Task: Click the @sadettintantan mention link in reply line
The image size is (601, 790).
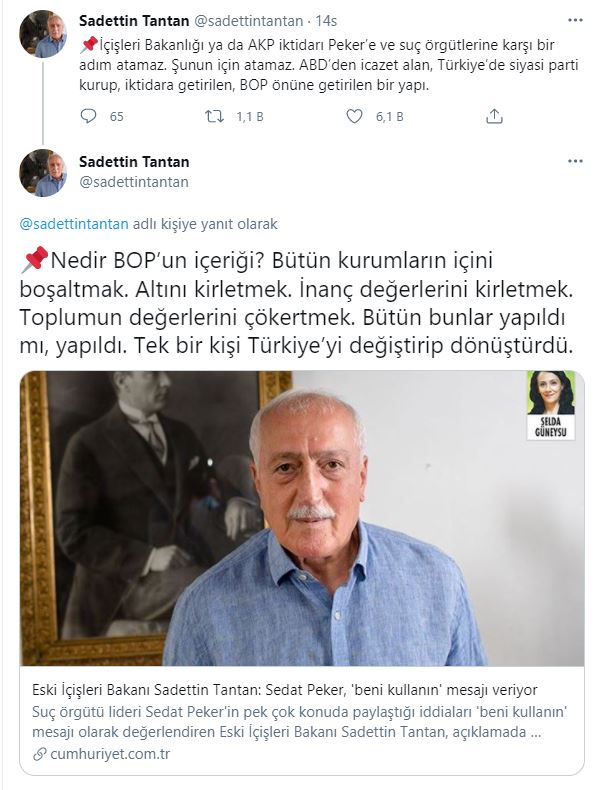Action: pos(74,224)
